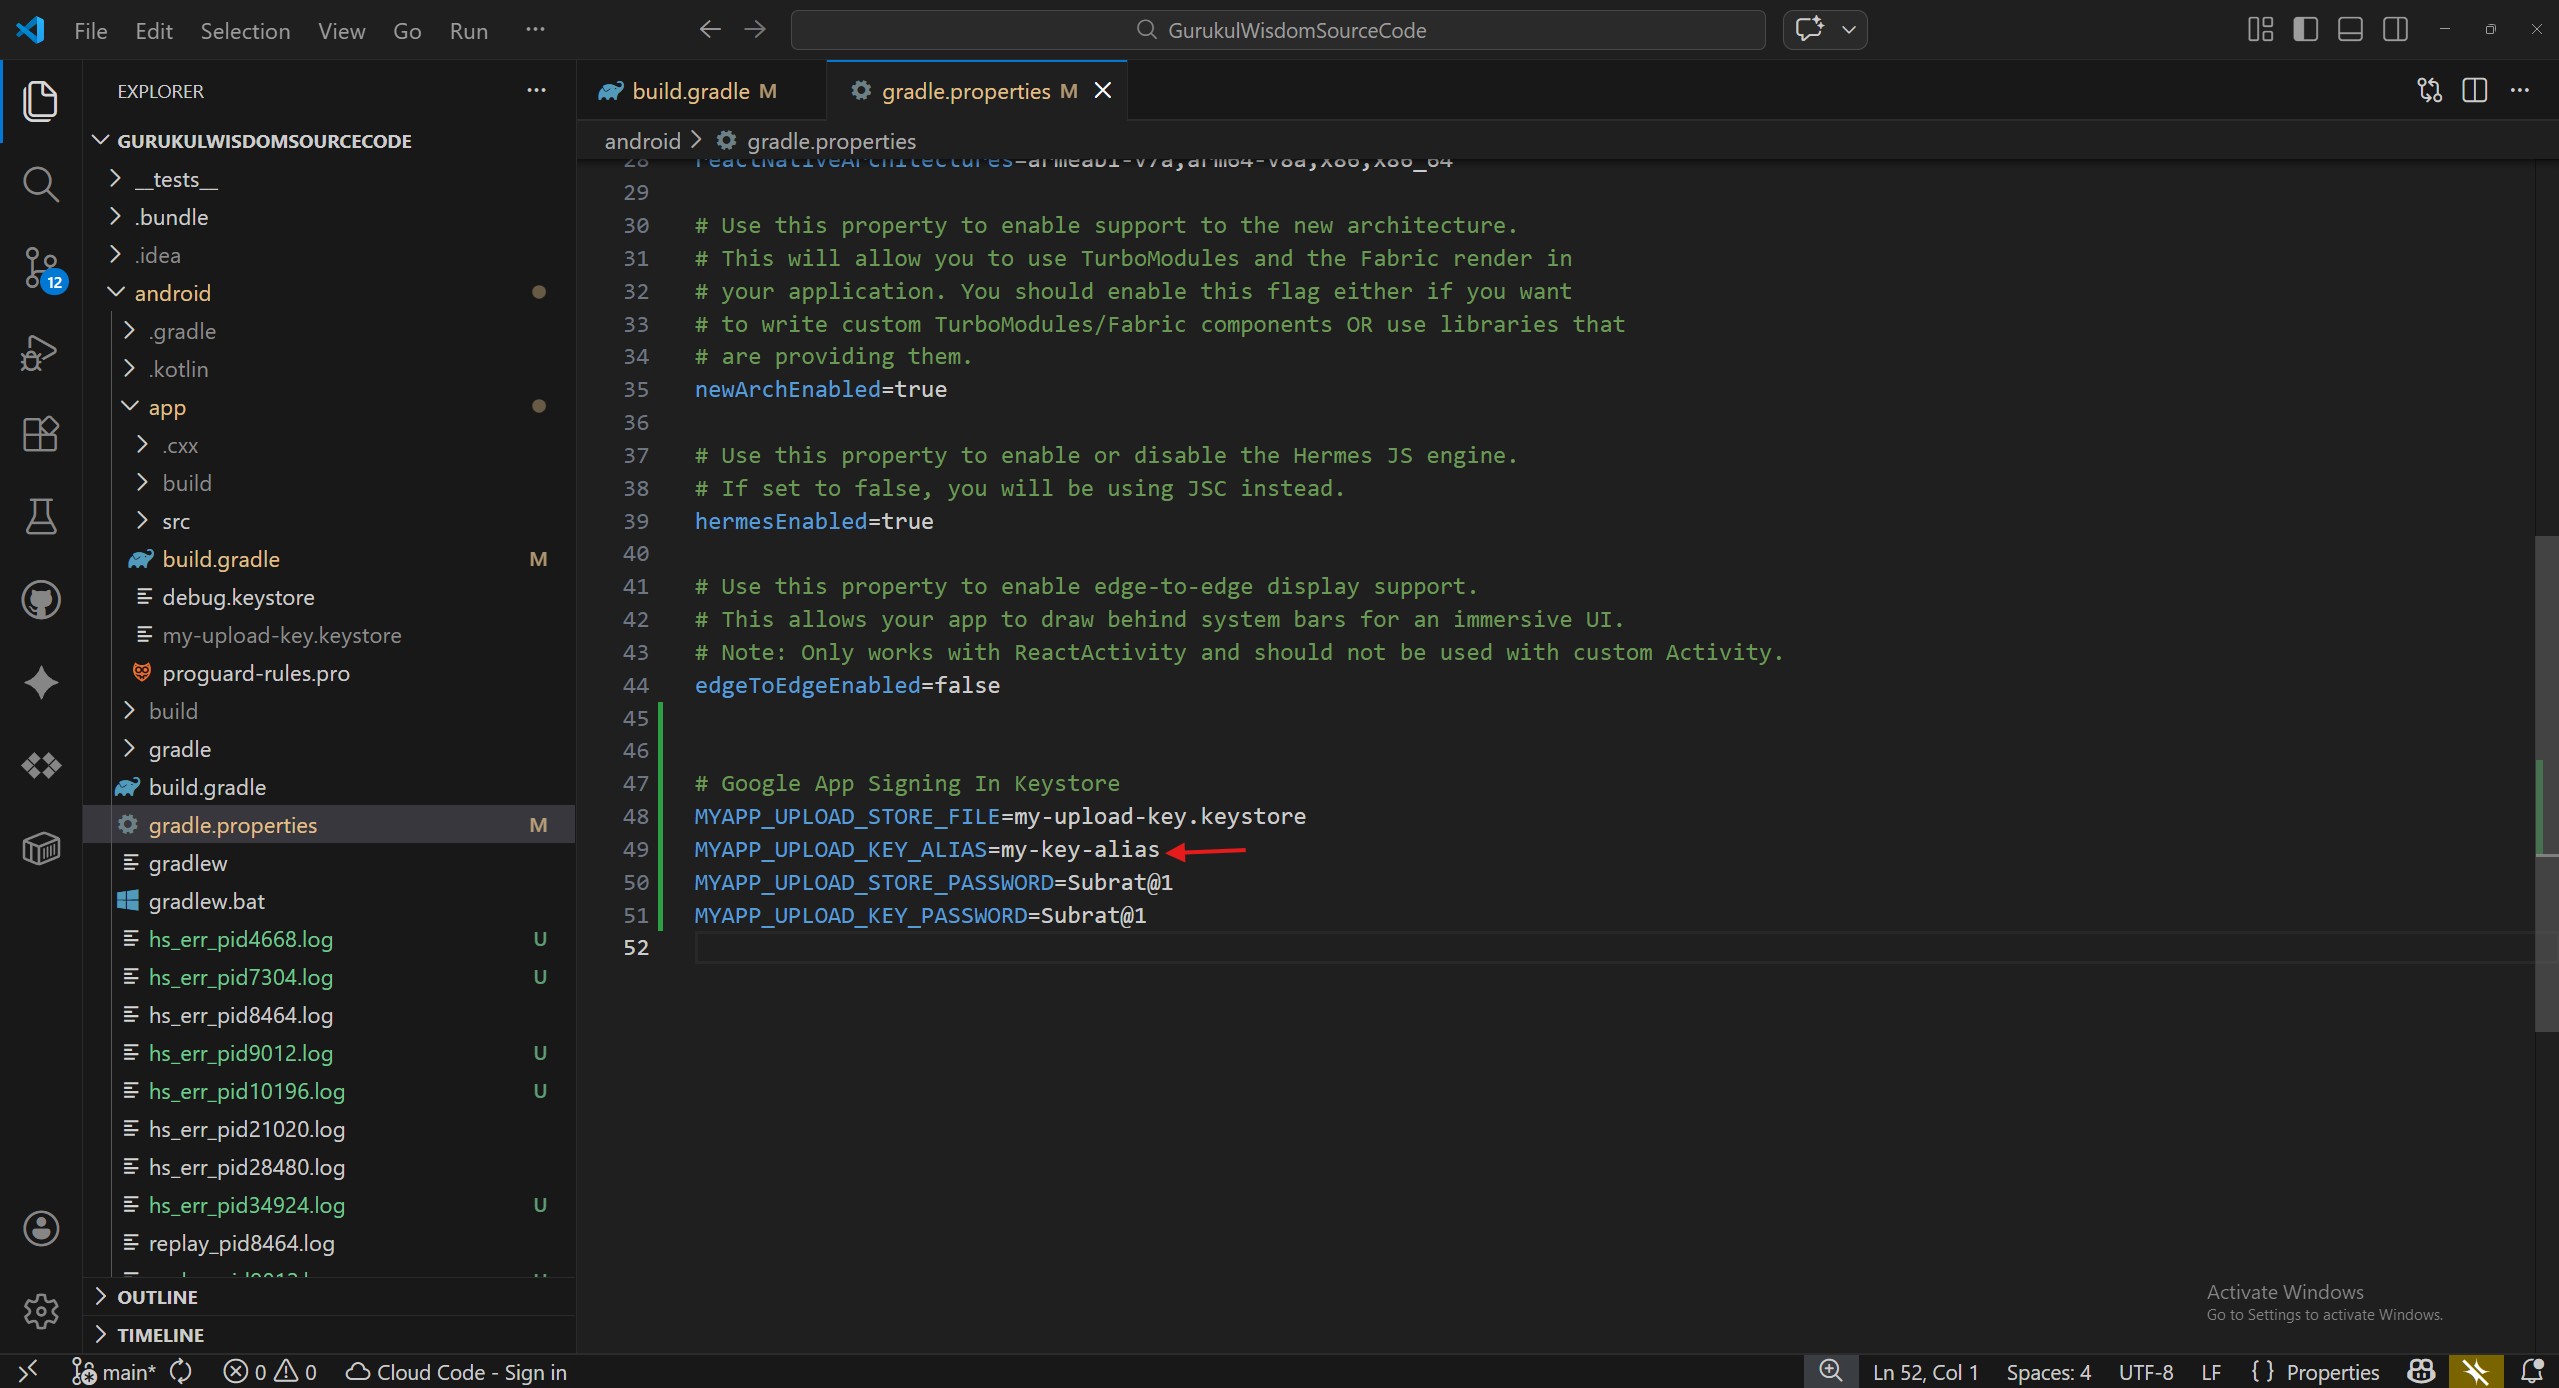Collapse the android folder
The image size is (2559, 1388).
[x=172, y=293]
